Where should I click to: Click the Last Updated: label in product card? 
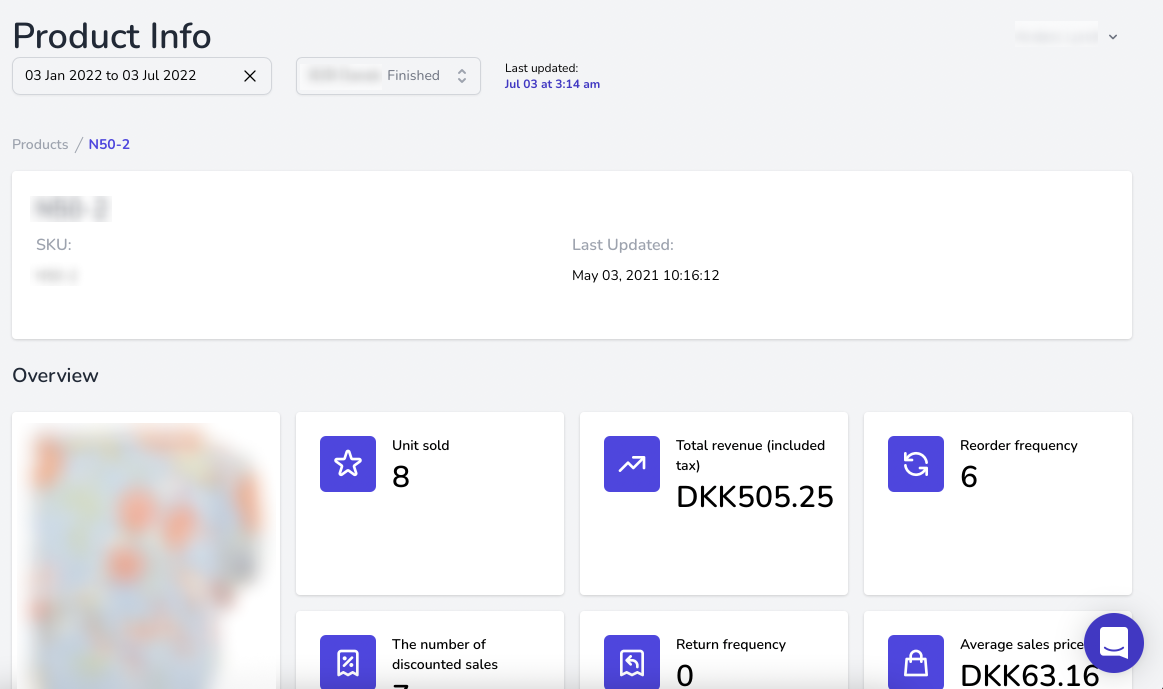pyautogui.click(x=623, y=245)
